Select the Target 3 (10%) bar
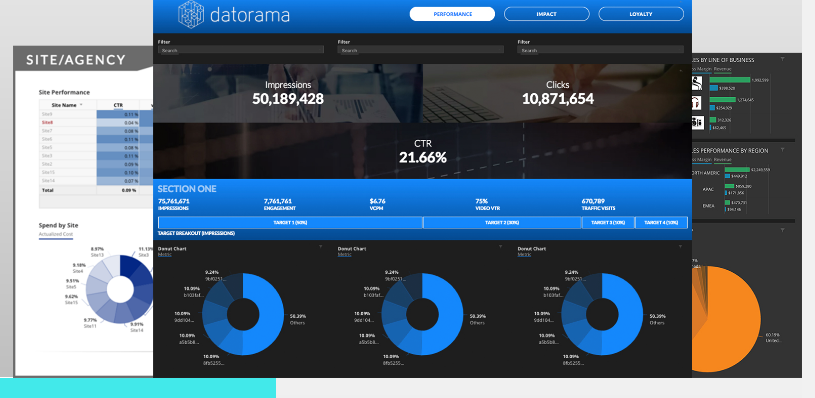Screen dimensions: 815x398 (608, 222)
